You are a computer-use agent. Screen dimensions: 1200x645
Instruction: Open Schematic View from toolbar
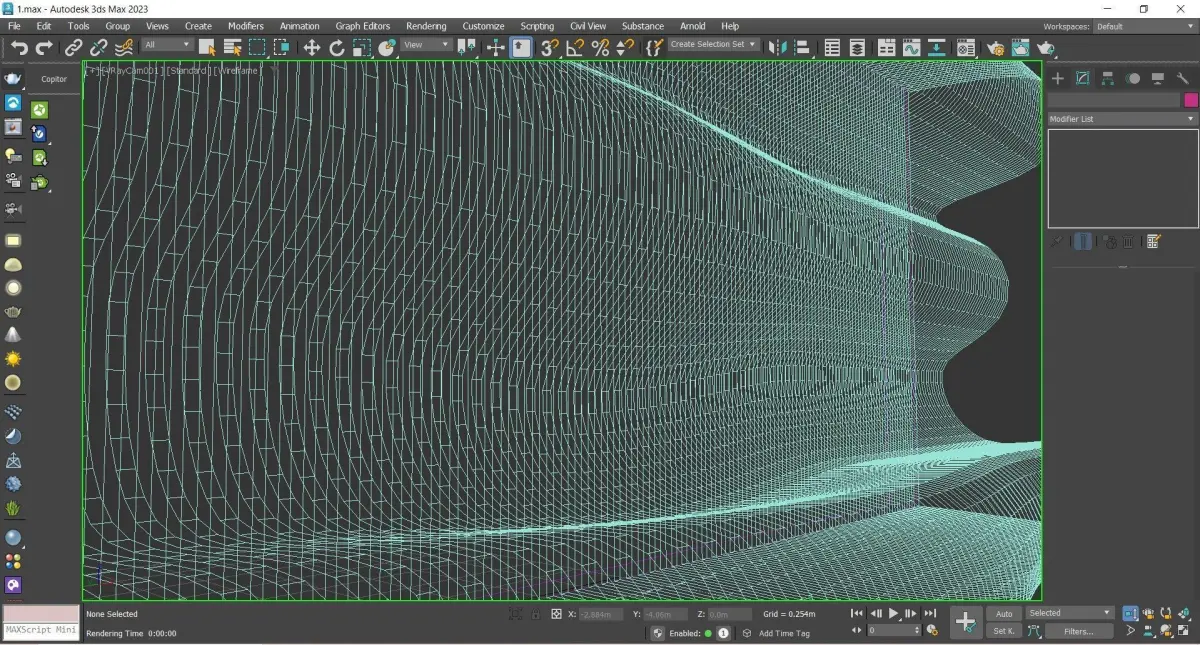click(936, 47)
